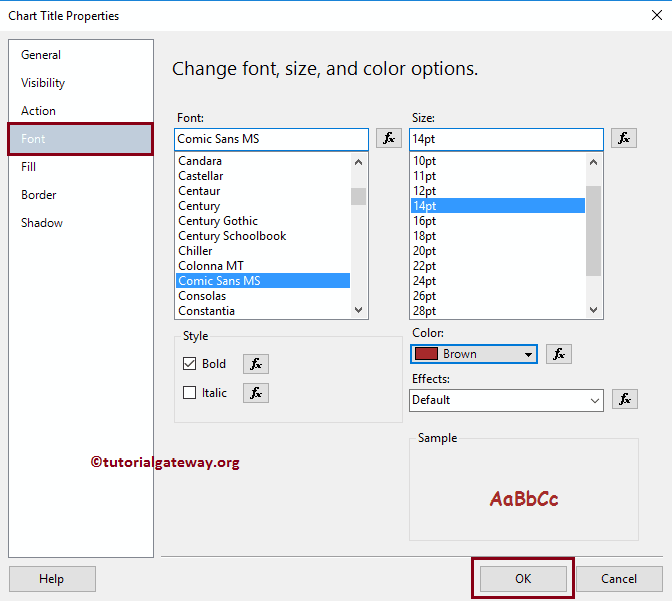Select Centaur font from list
The height and width of the screenshot is (601, 672).
click(x=263, y=191)
